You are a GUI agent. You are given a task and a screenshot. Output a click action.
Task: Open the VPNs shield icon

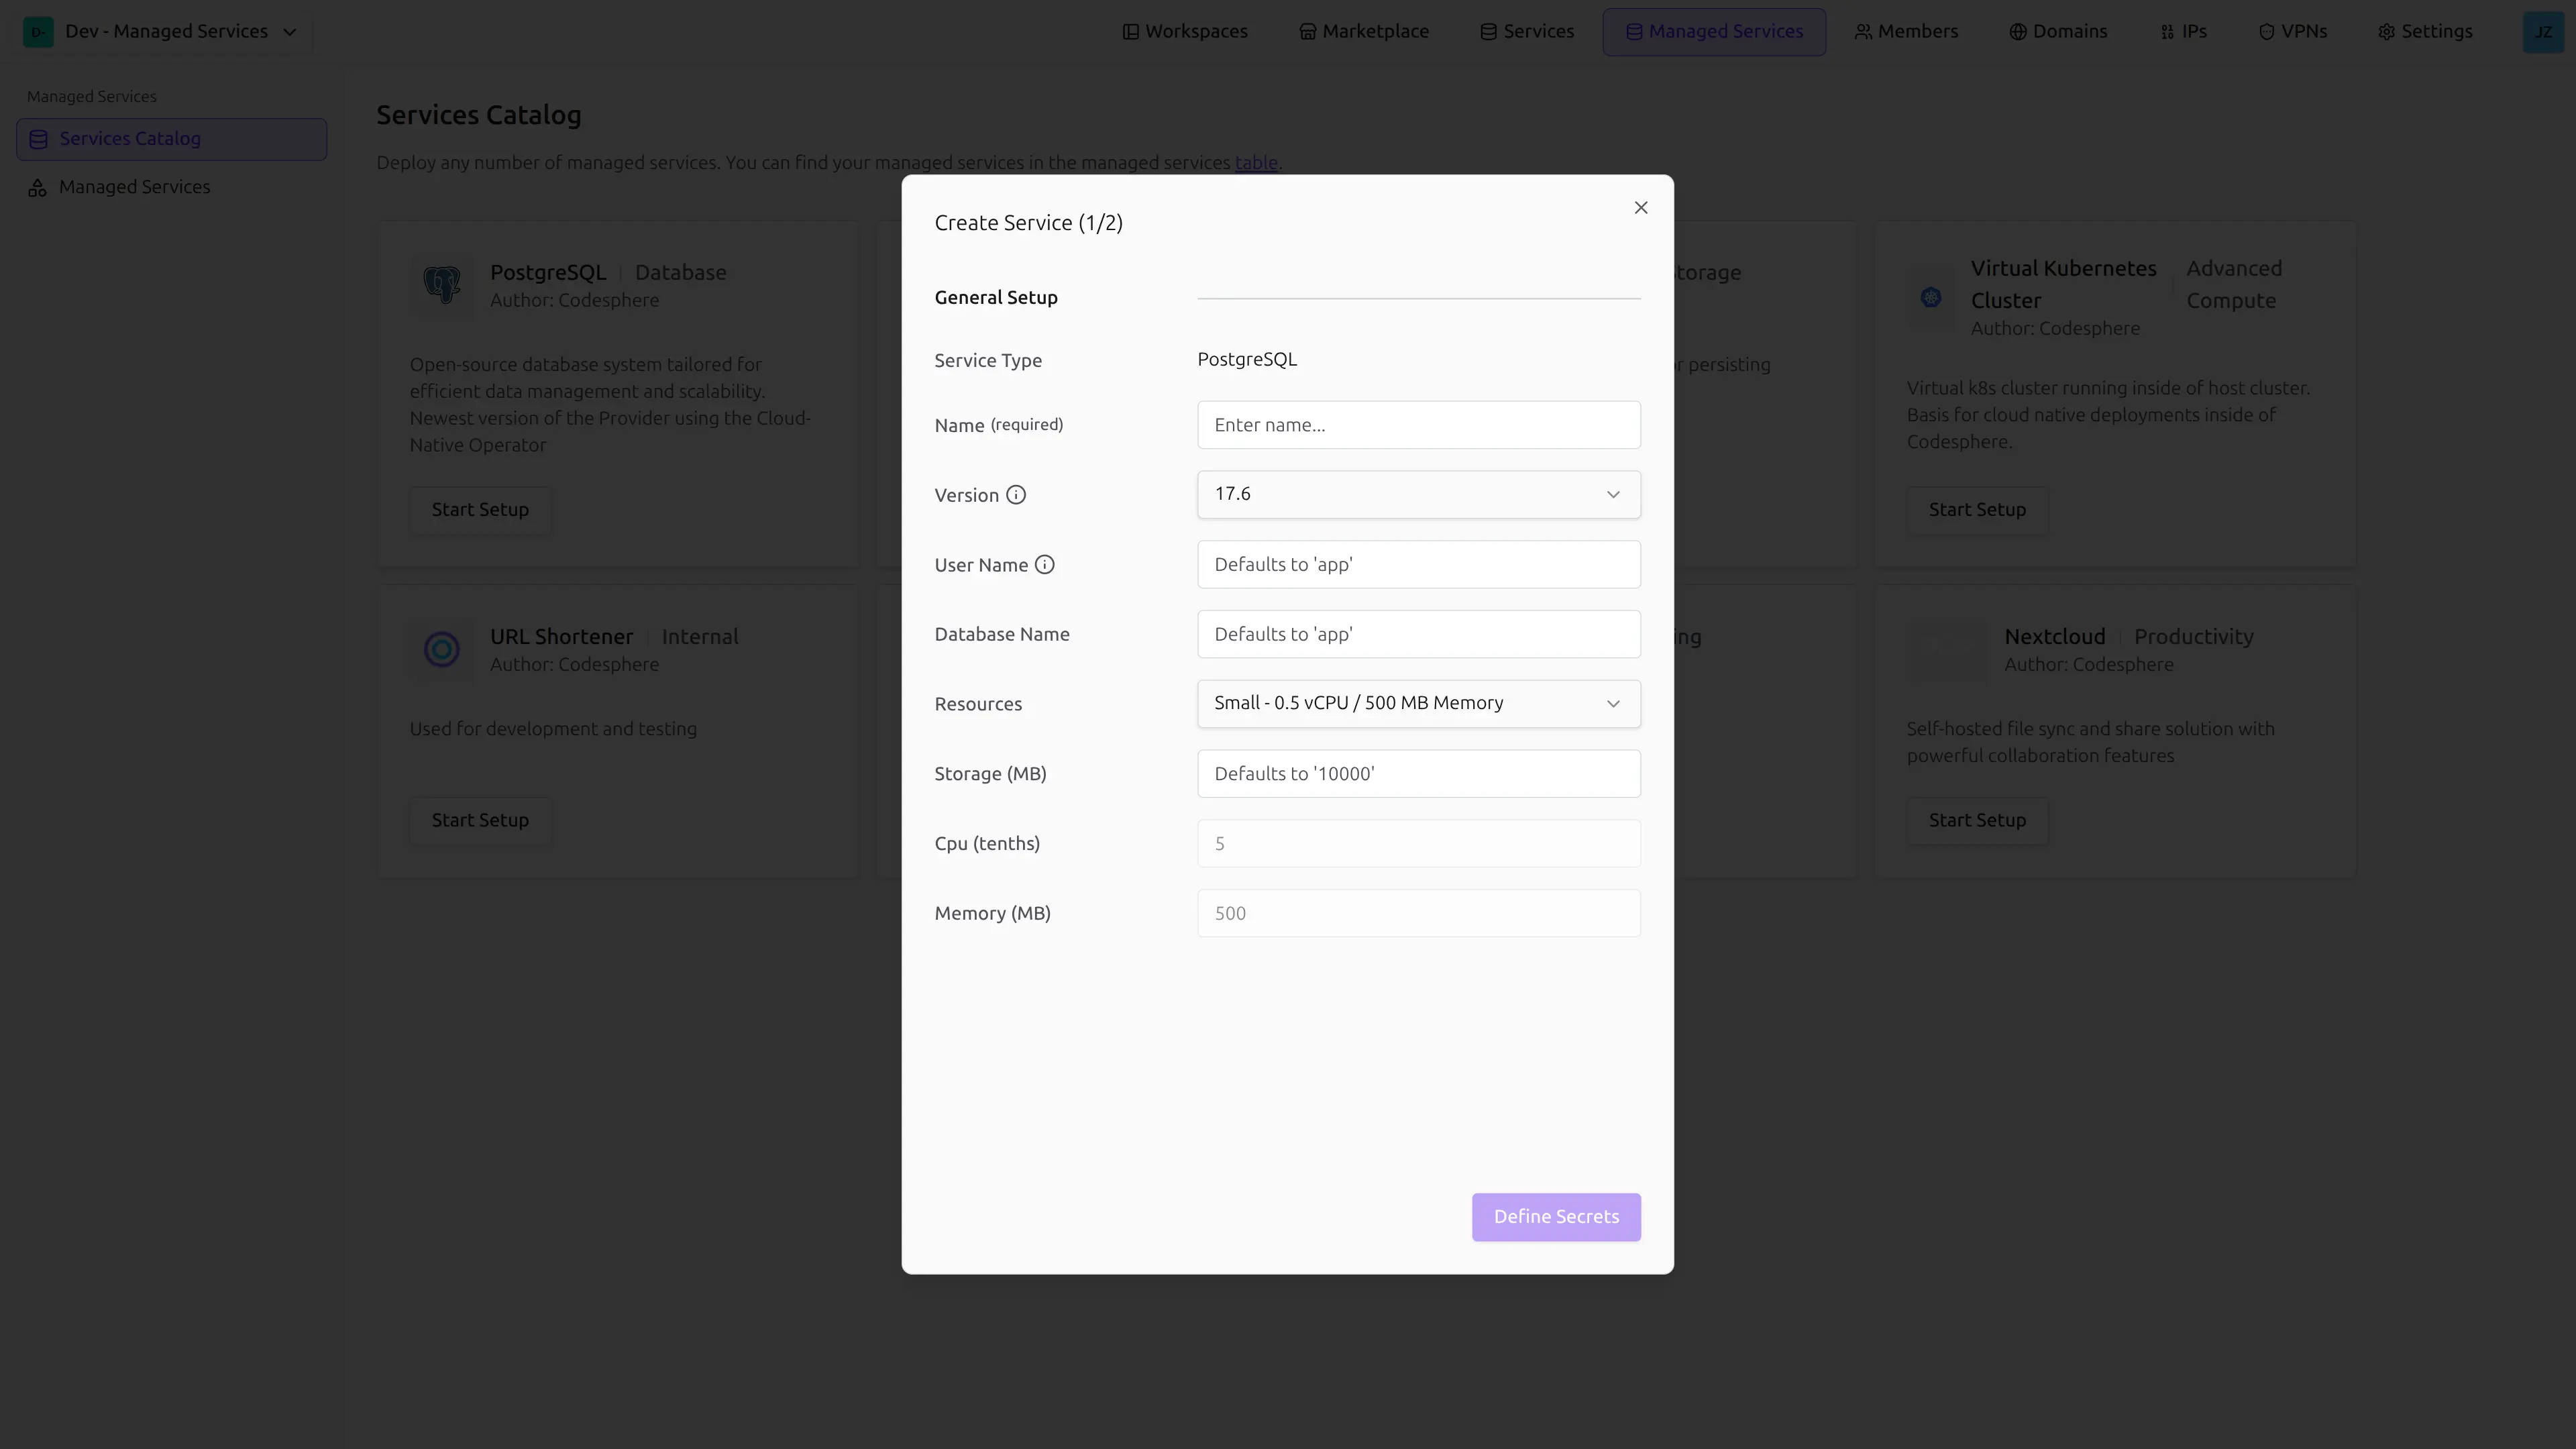[x=2266, y=31]
